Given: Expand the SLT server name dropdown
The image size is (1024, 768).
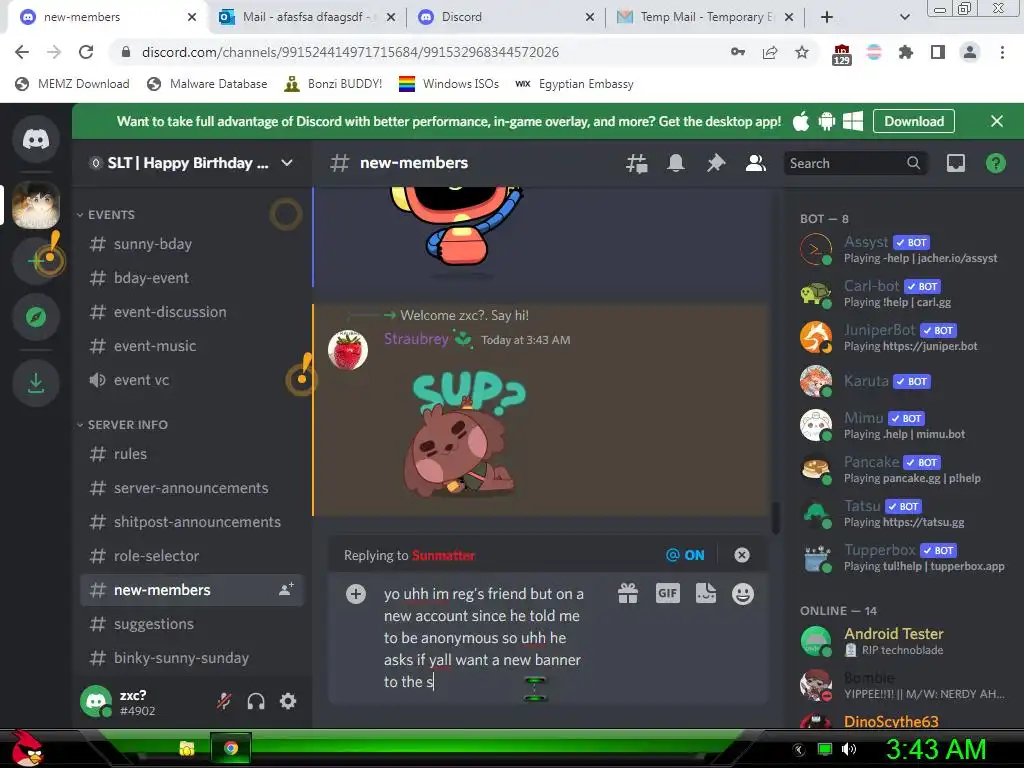Looking at the screenshot, I should 287,163.
